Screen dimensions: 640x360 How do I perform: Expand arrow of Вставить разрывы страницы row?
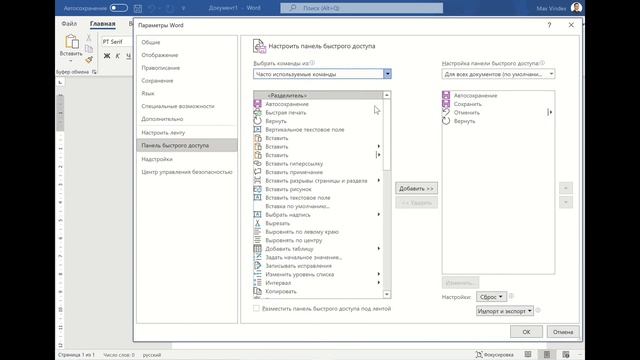tap(379, 180)
